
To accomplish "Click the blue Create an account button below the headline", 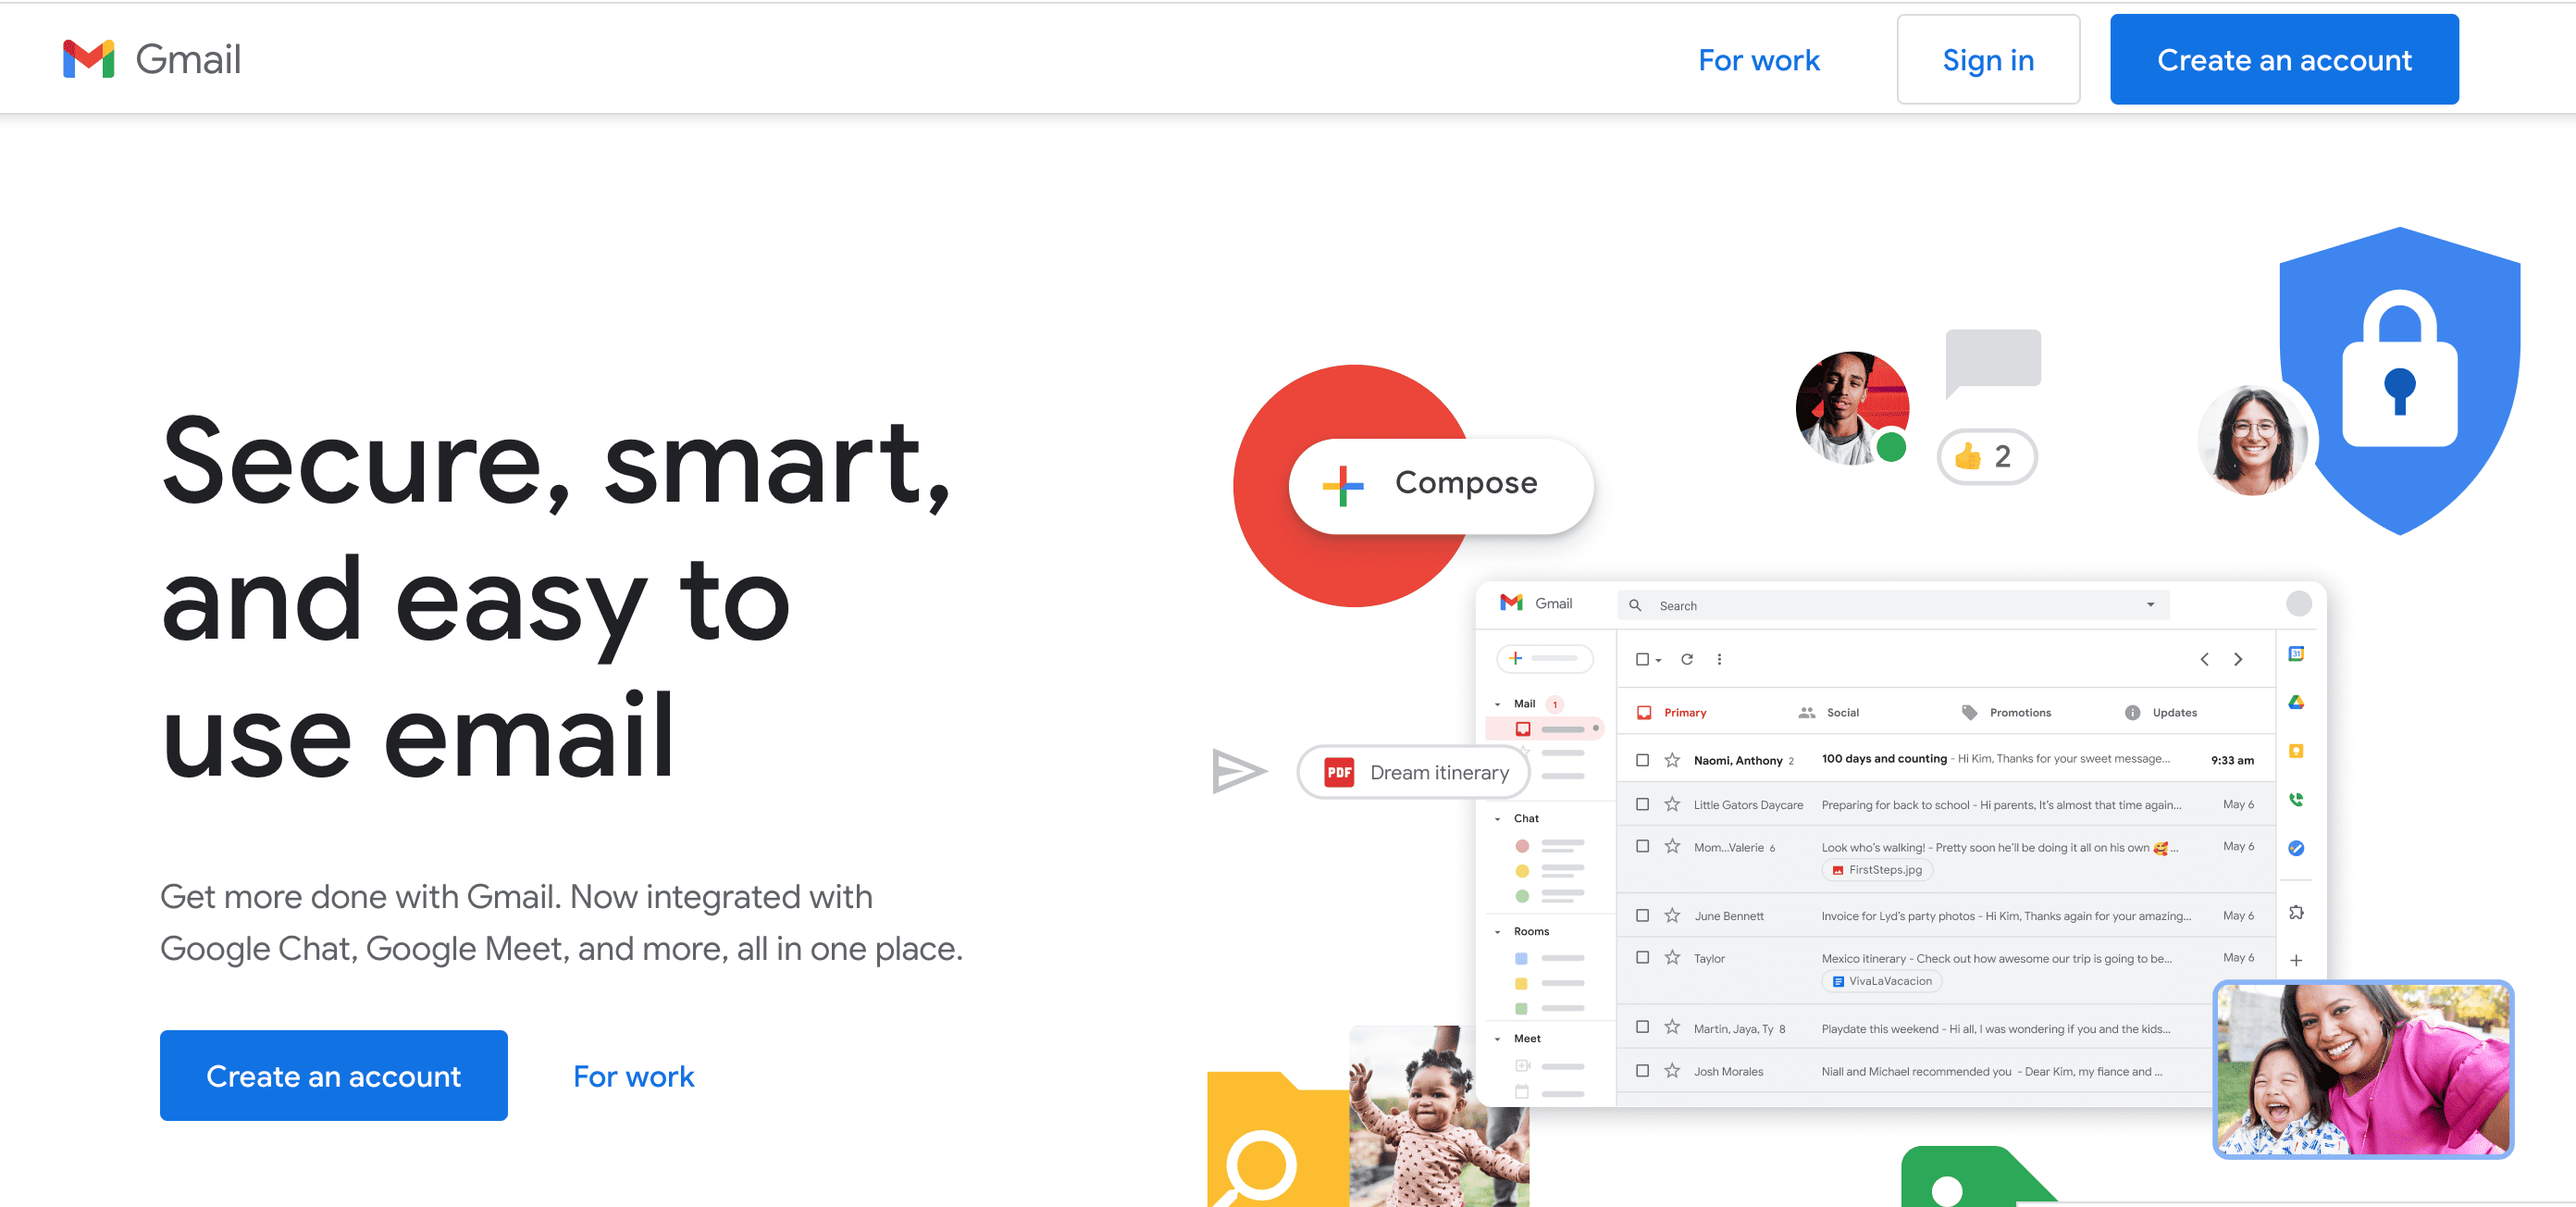I will [334, 1075].
